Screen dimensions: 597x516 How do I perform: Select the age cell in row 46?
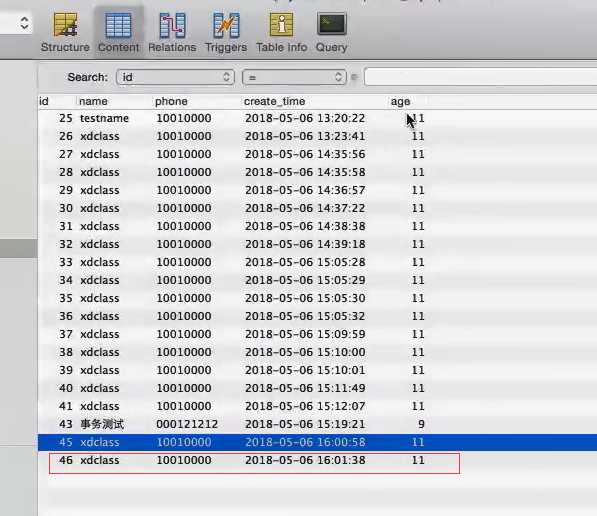(418, 460)
